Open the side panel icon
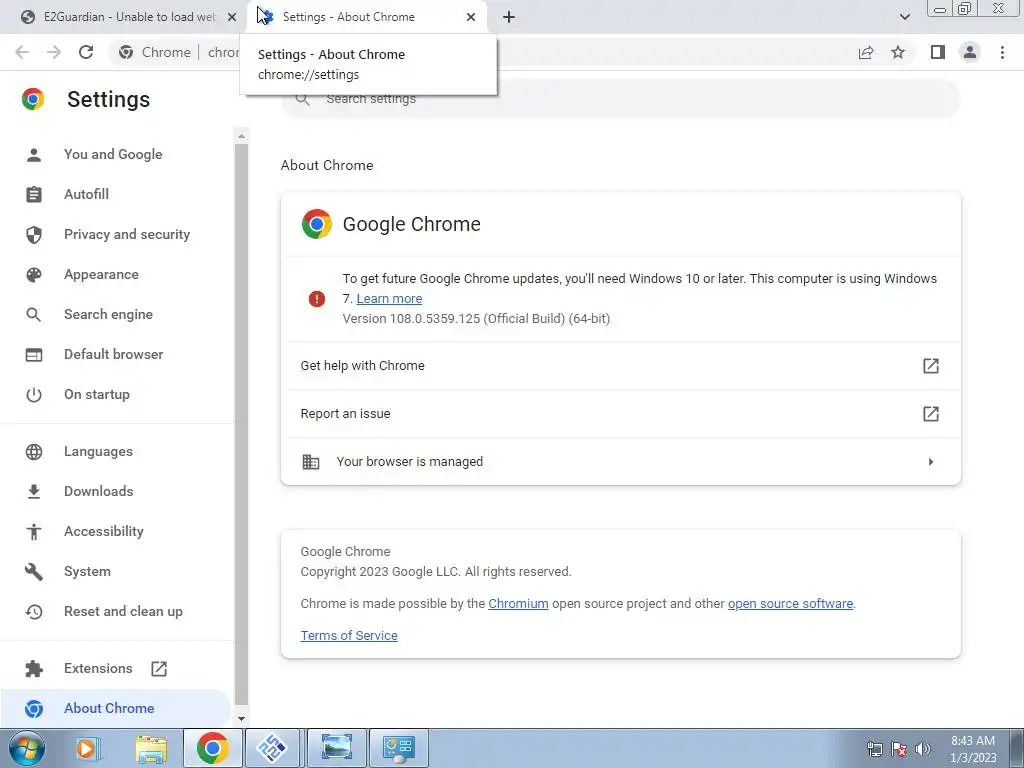The image size is (1024, 768). point(938,52)
